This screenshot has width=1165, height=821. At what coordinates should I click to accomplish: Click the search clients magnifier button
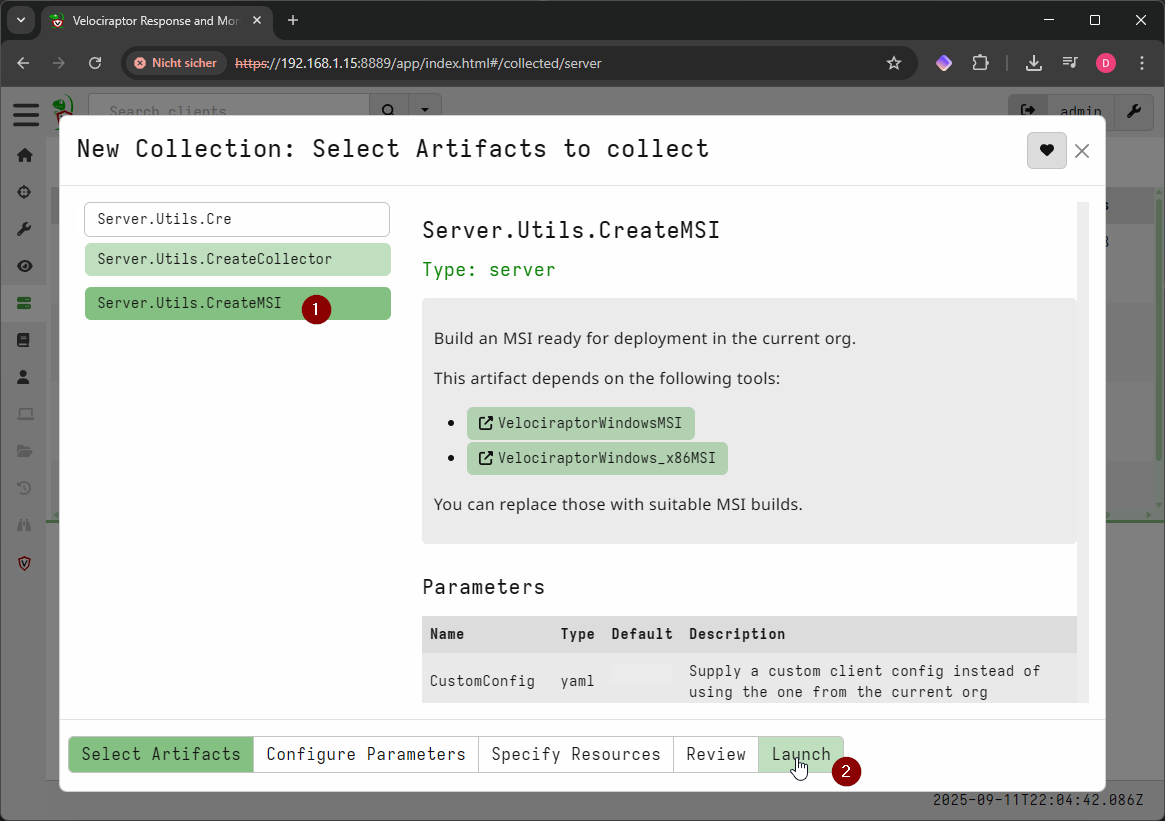click(388, 111)
